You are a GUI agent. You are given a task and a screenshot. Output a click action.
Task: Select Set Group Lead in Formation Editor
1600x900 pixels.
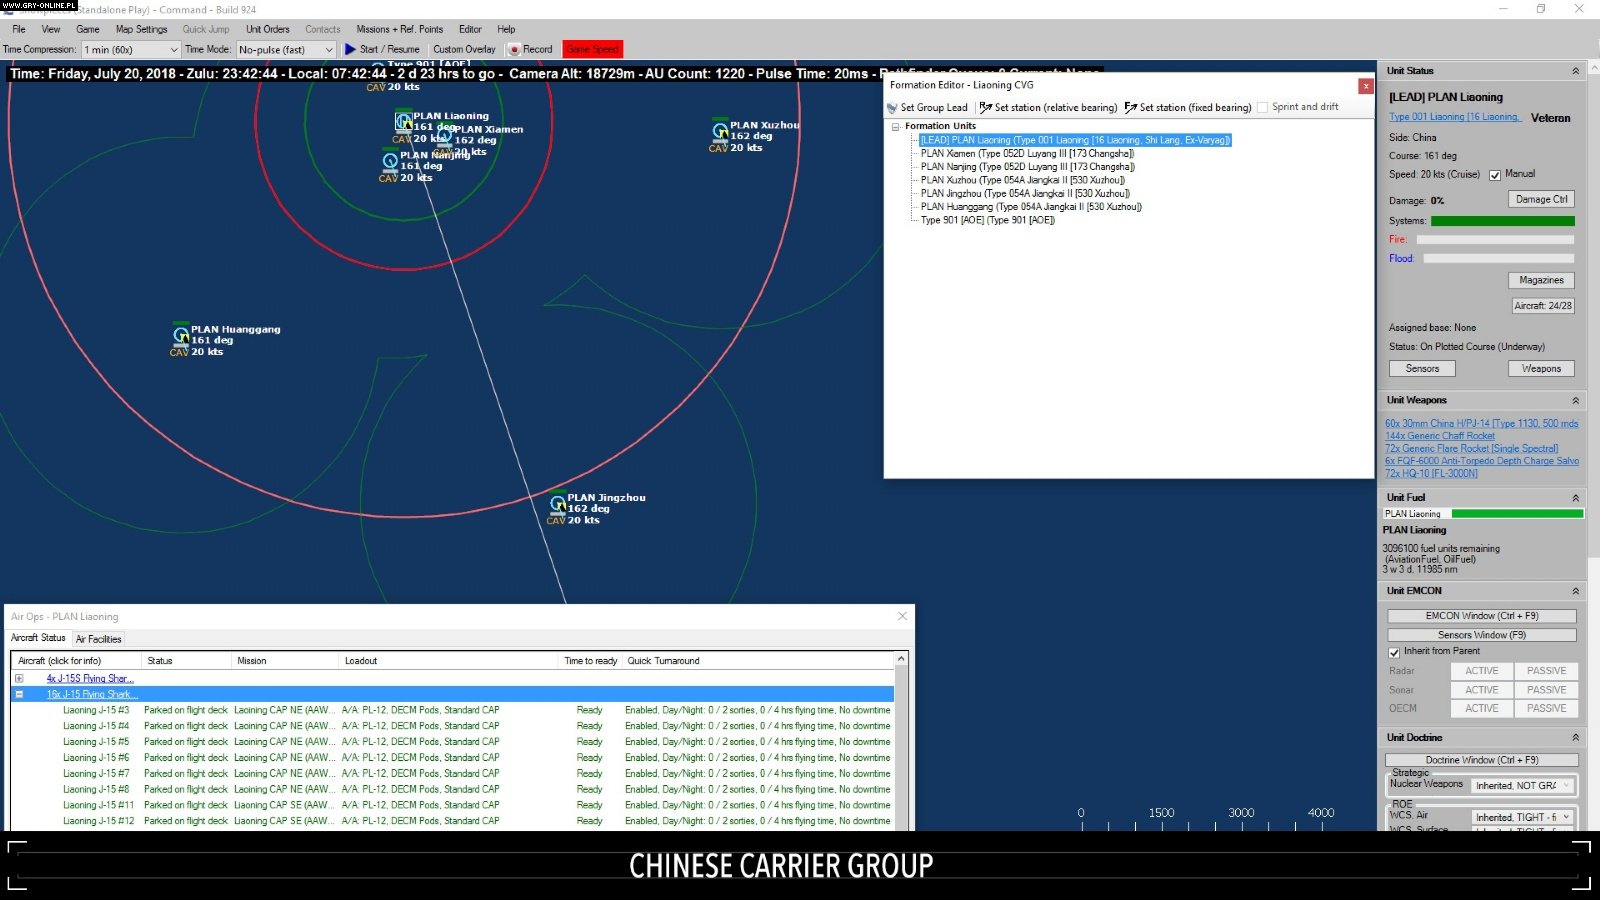pos(925,107)
